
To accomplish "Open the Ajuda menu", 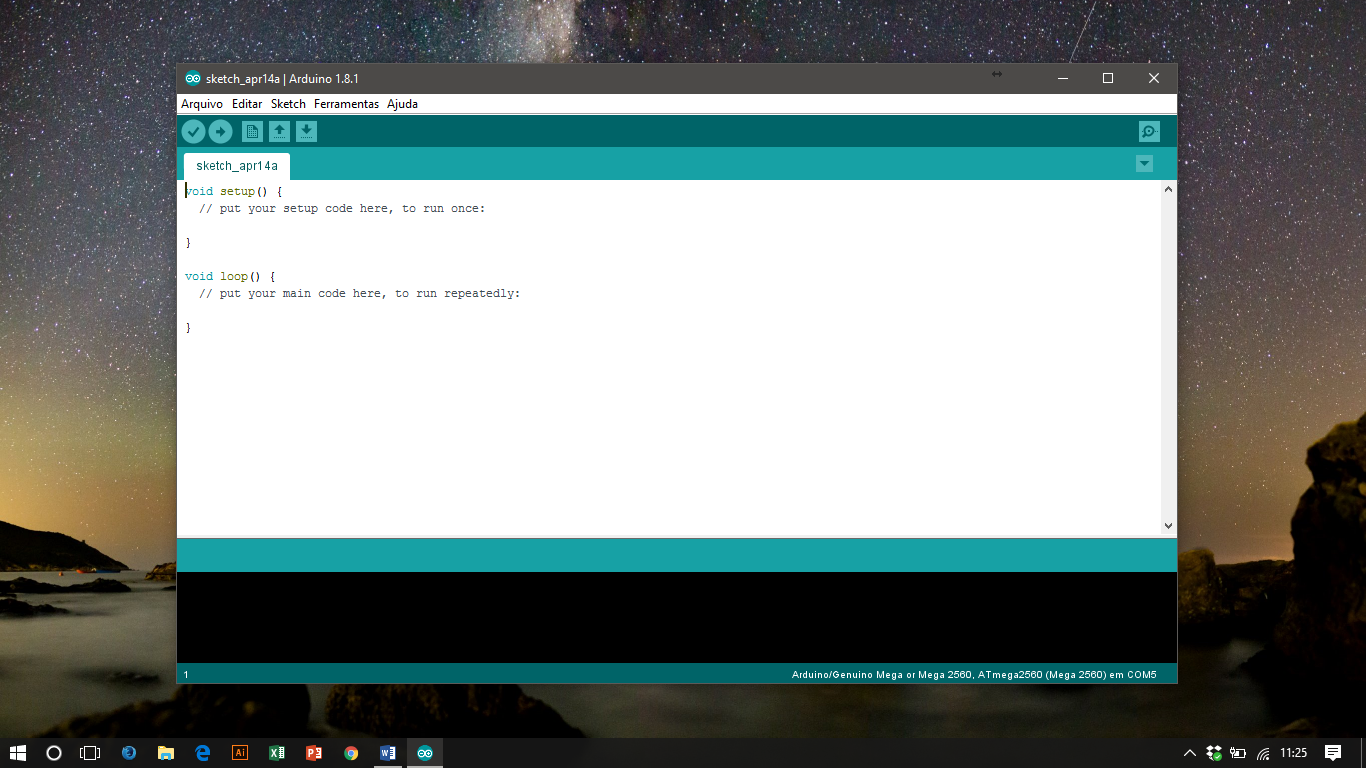I will click(x=402, y=104).
